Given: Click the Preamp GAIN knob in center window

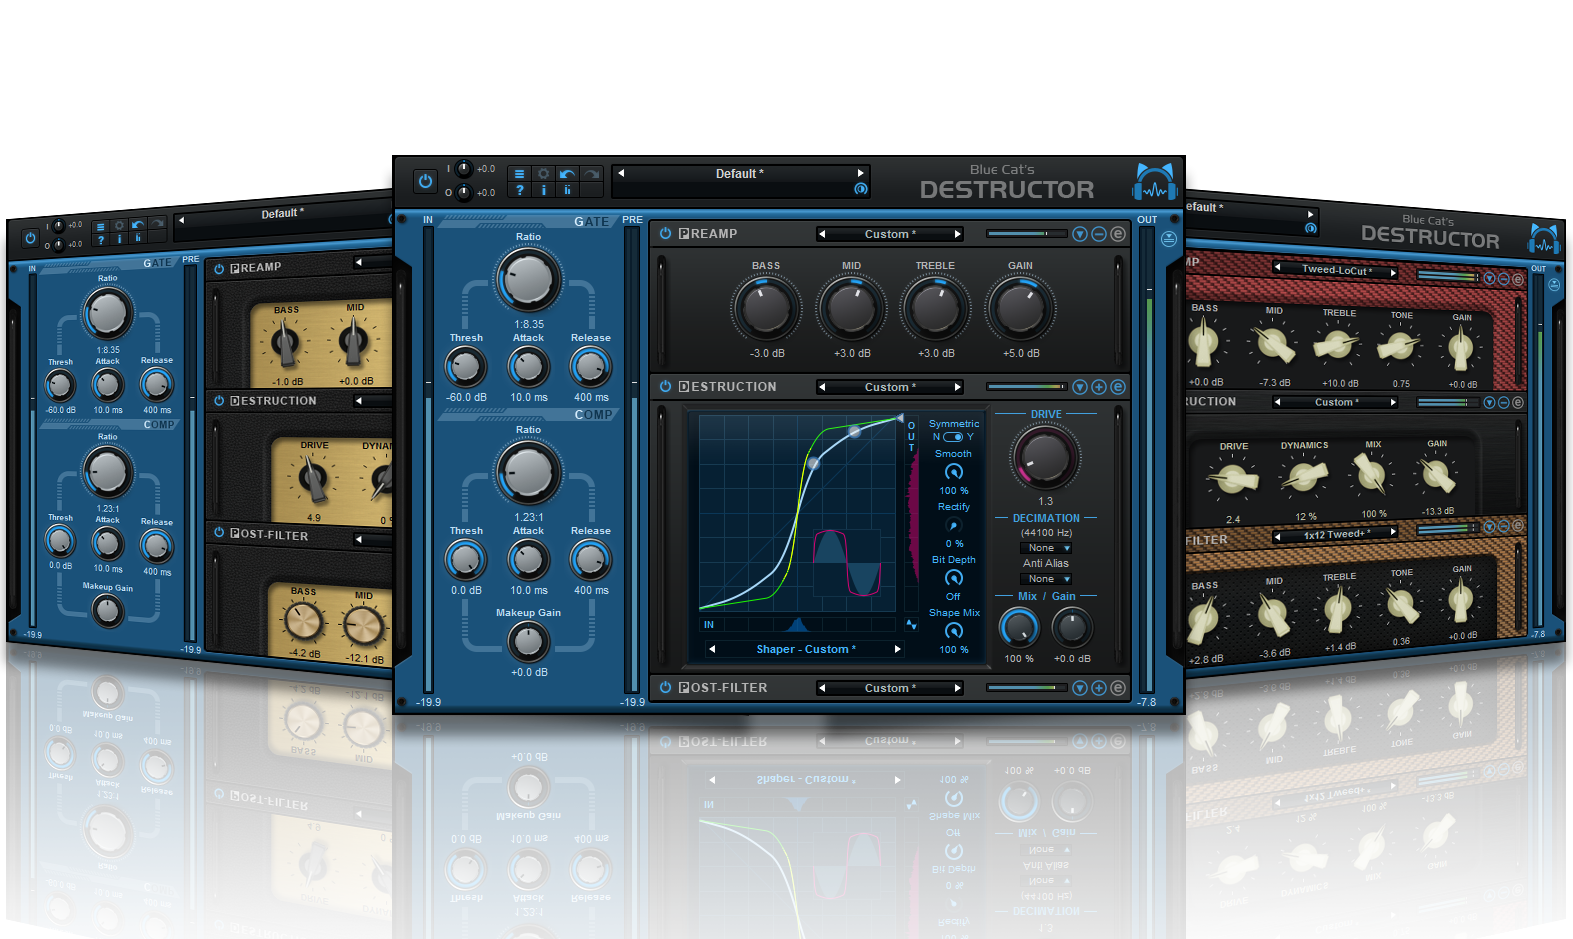Looking at the screenshot, I should [1020, 309].
